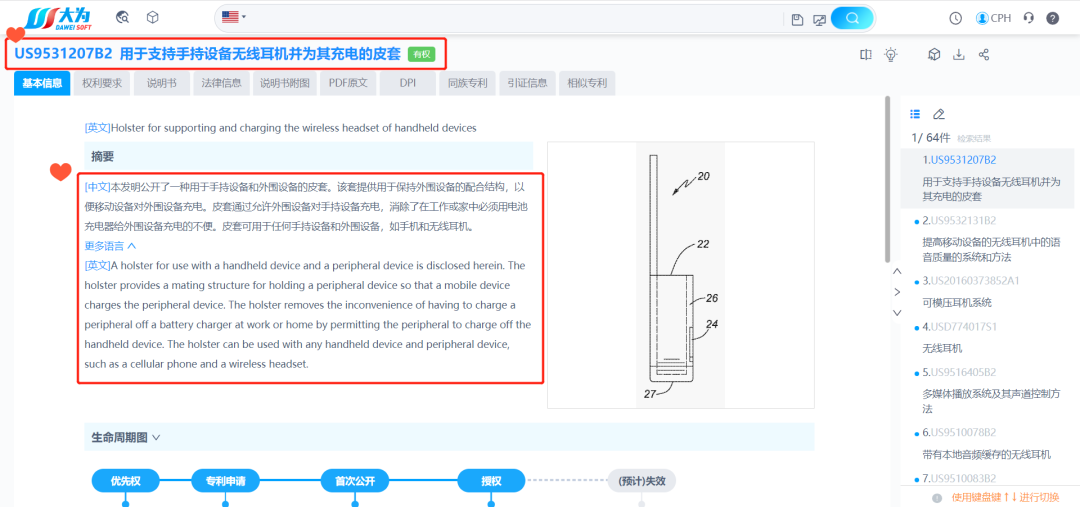Switch to the 权利要求 tab
Screen dimensions: 1080x507
[102, 83]
